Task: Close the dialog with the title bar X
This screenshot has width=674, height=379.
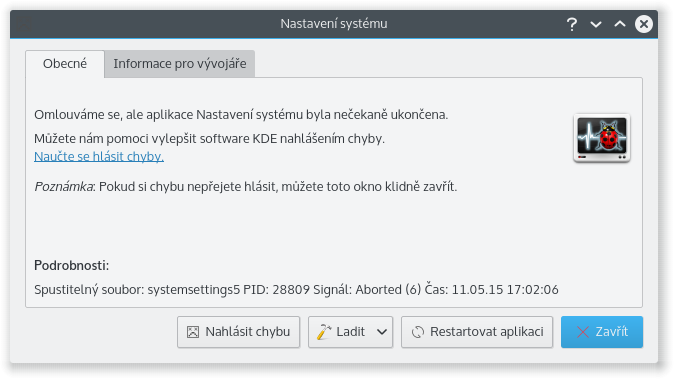Action: click(644, 24)
